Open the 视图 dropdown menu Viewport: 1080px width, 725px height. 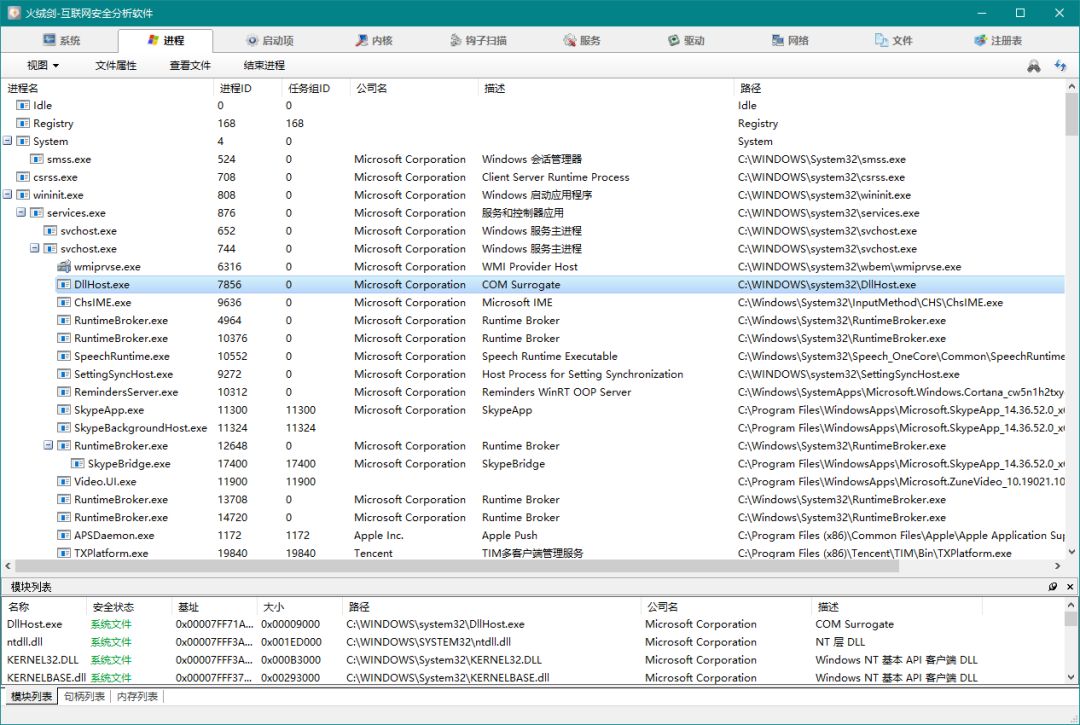pyautogui.click(x=43, y=66)
